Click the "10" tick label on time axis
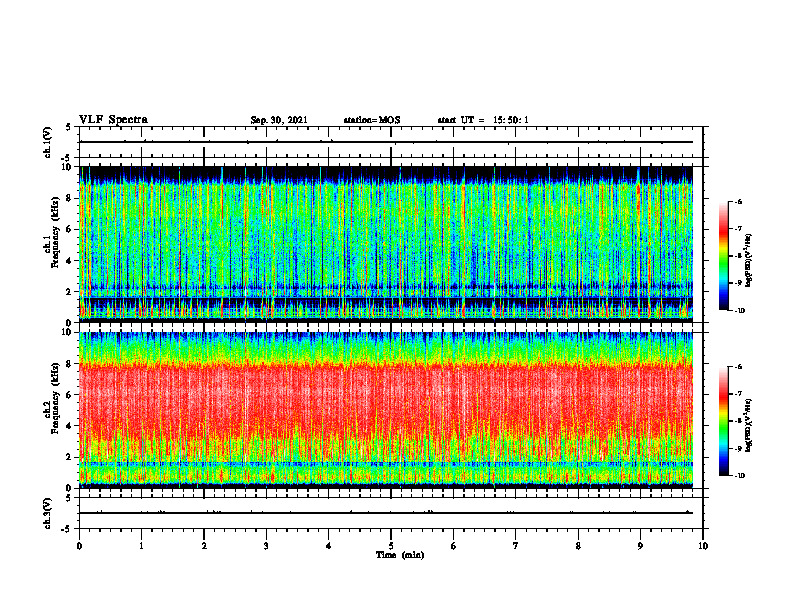This screenshot has height=612, width=792. pyautogui.click(x=703, y=546)
